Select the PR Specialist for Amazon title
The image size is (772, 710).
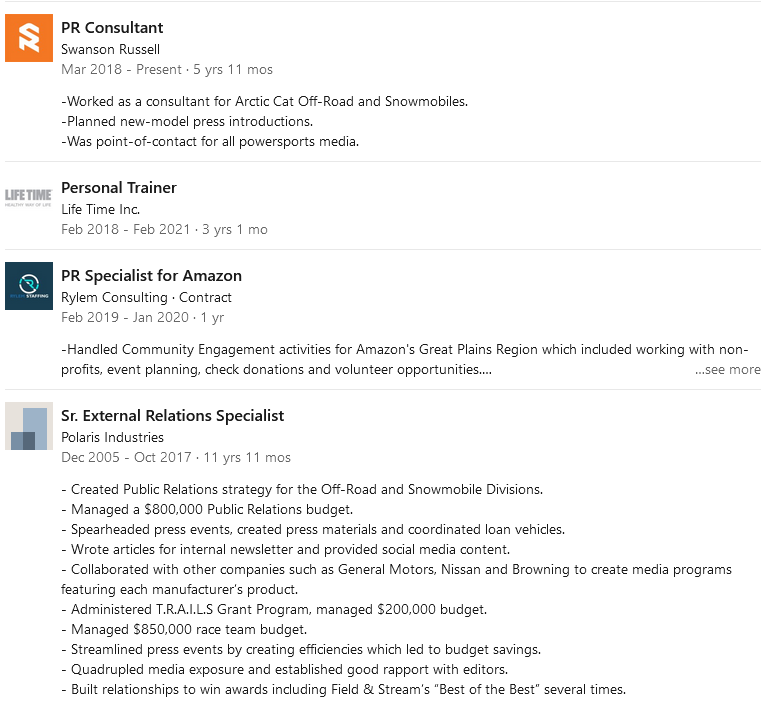(x=152, y=276)
